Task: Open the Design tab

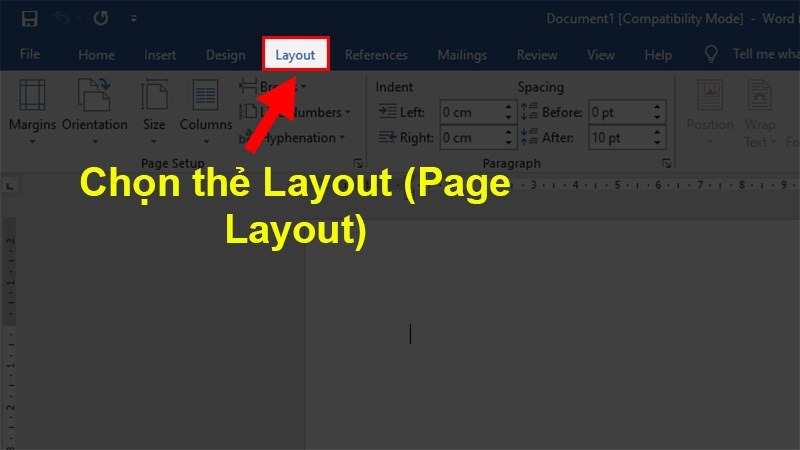Action: point(226,55)
